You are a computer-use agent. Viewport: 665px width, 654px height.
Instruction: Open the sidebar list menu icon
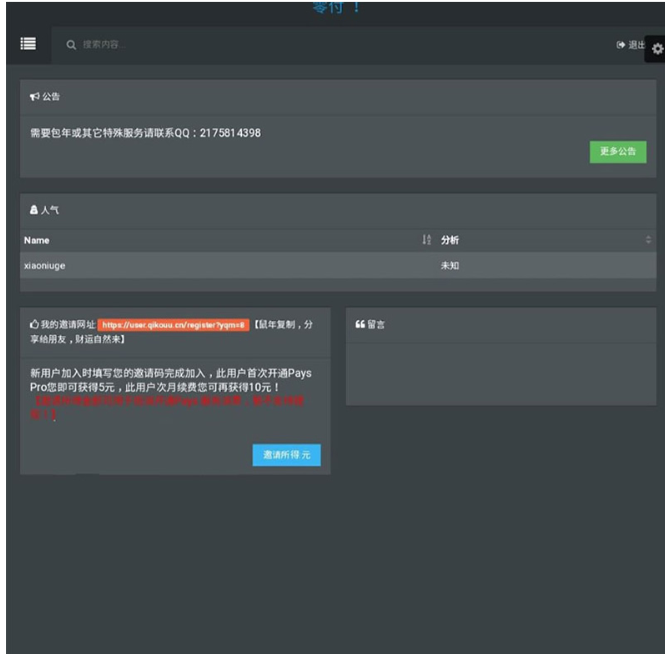coord(28,44)
